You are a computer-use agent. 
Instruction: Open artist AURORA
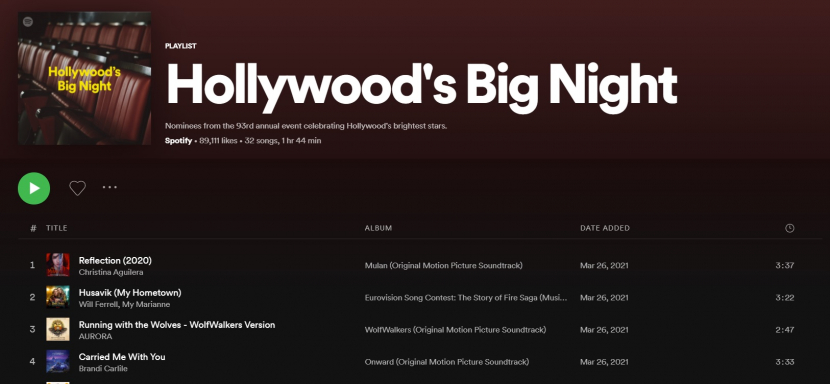[x=95, y=337]
